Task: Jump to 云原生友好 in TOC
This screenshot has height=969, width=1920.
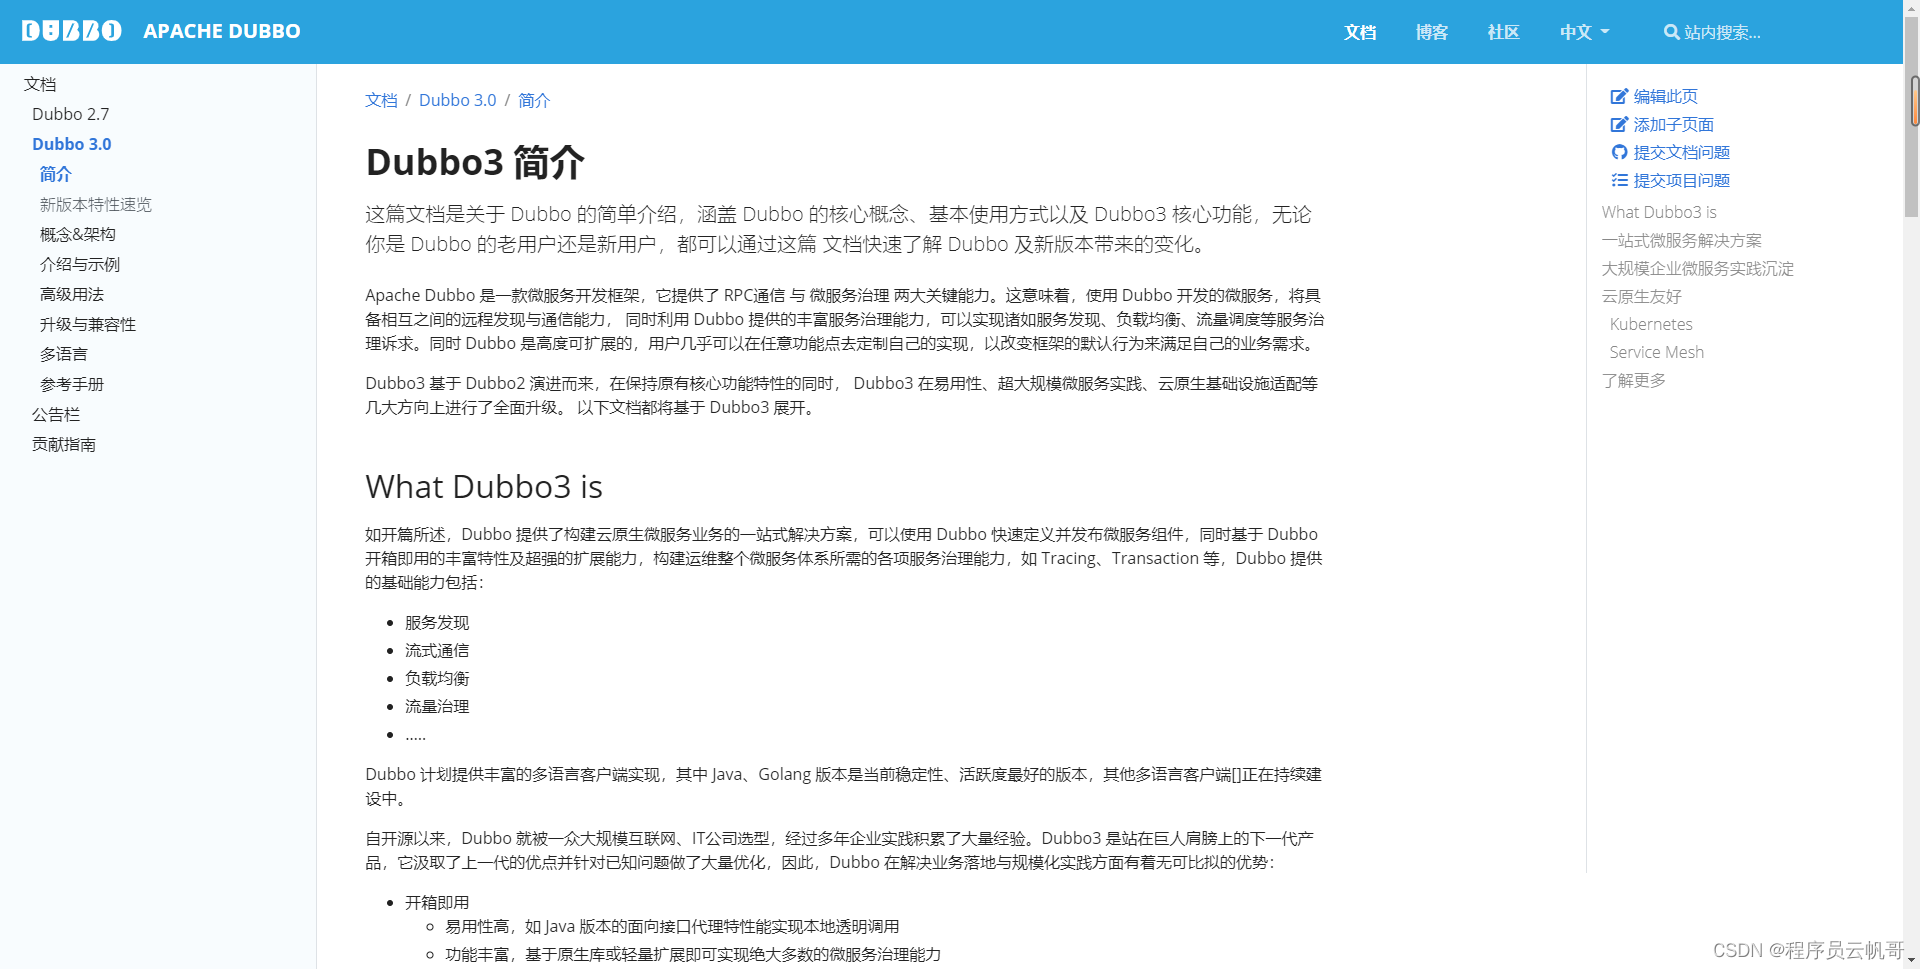Action: coord(1642,296)
